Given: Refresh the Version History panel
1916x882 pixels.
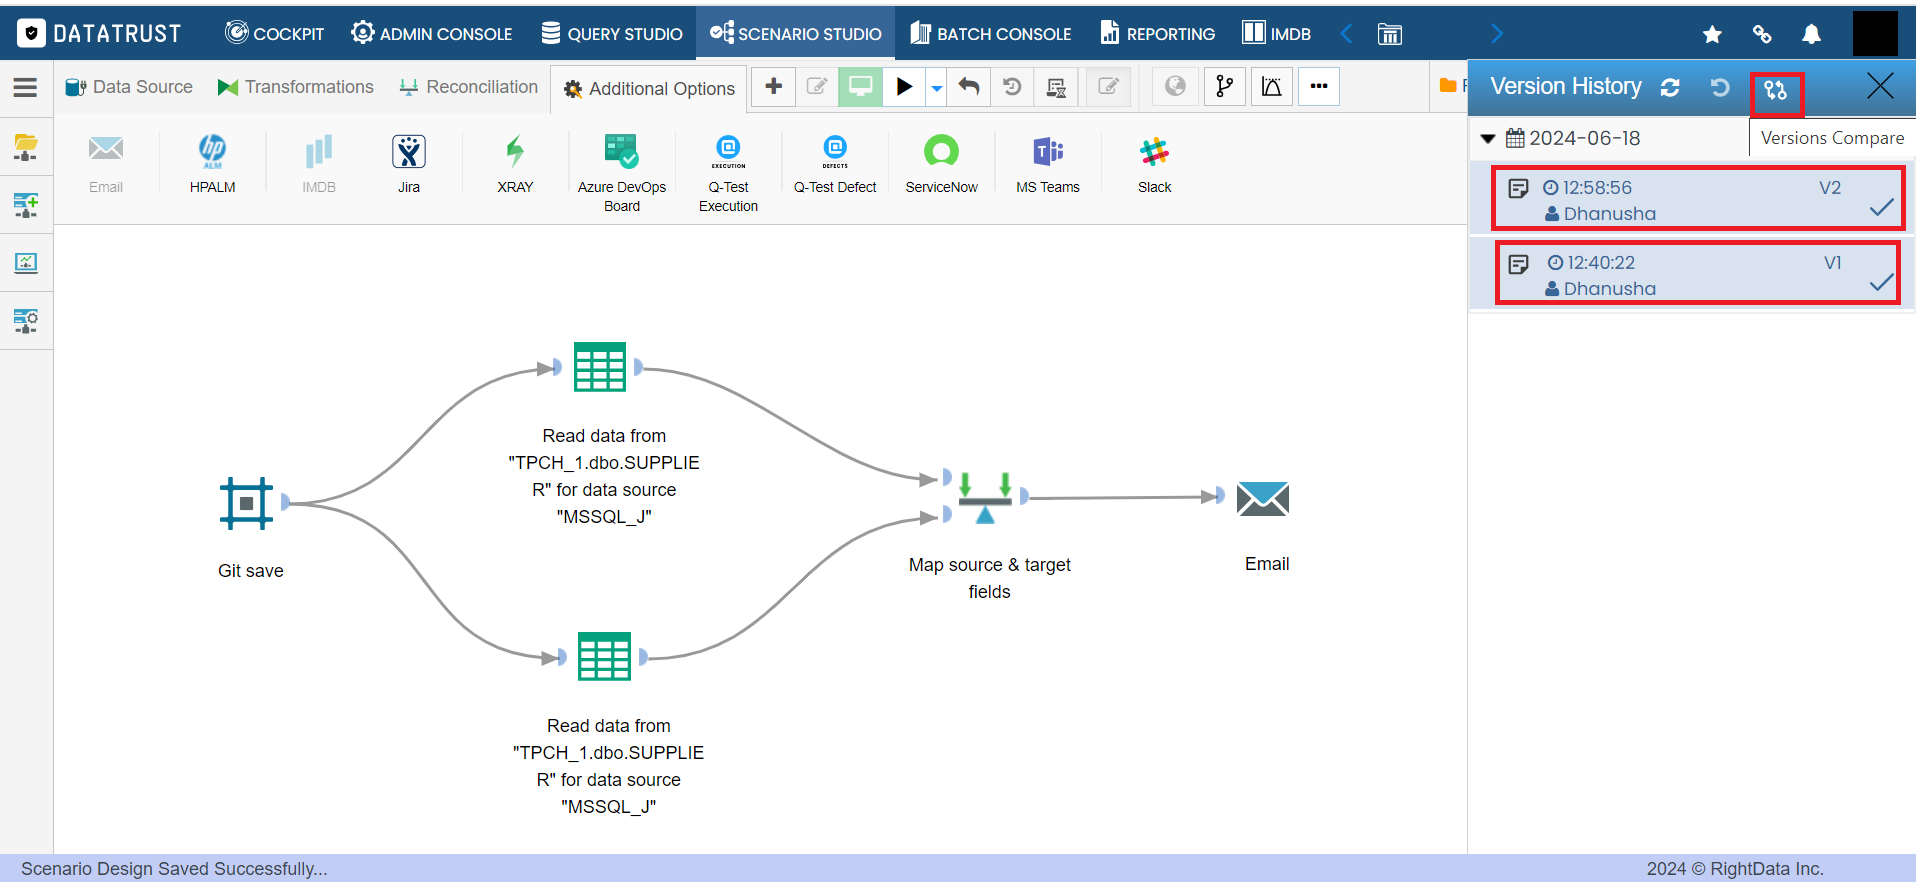Looking at the screenshot, I should [1670, 88].
